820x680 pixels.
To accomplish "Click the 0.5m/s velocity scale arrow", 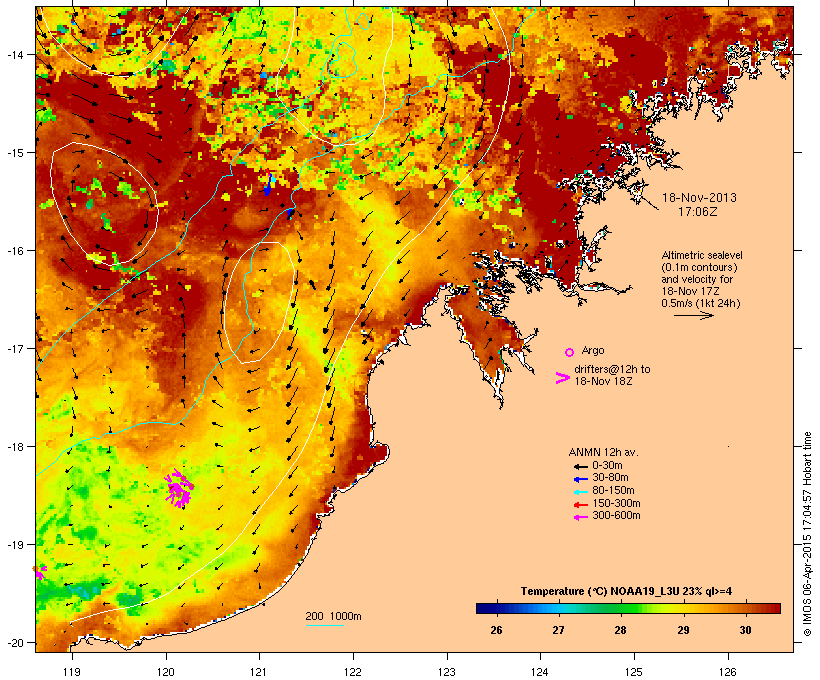I will point(693,315).
